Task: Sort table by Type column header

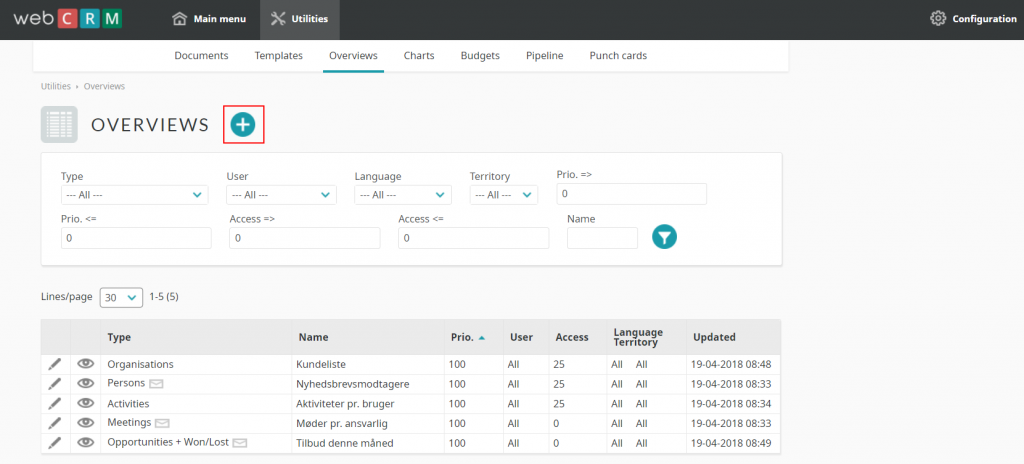Action: 120,337
